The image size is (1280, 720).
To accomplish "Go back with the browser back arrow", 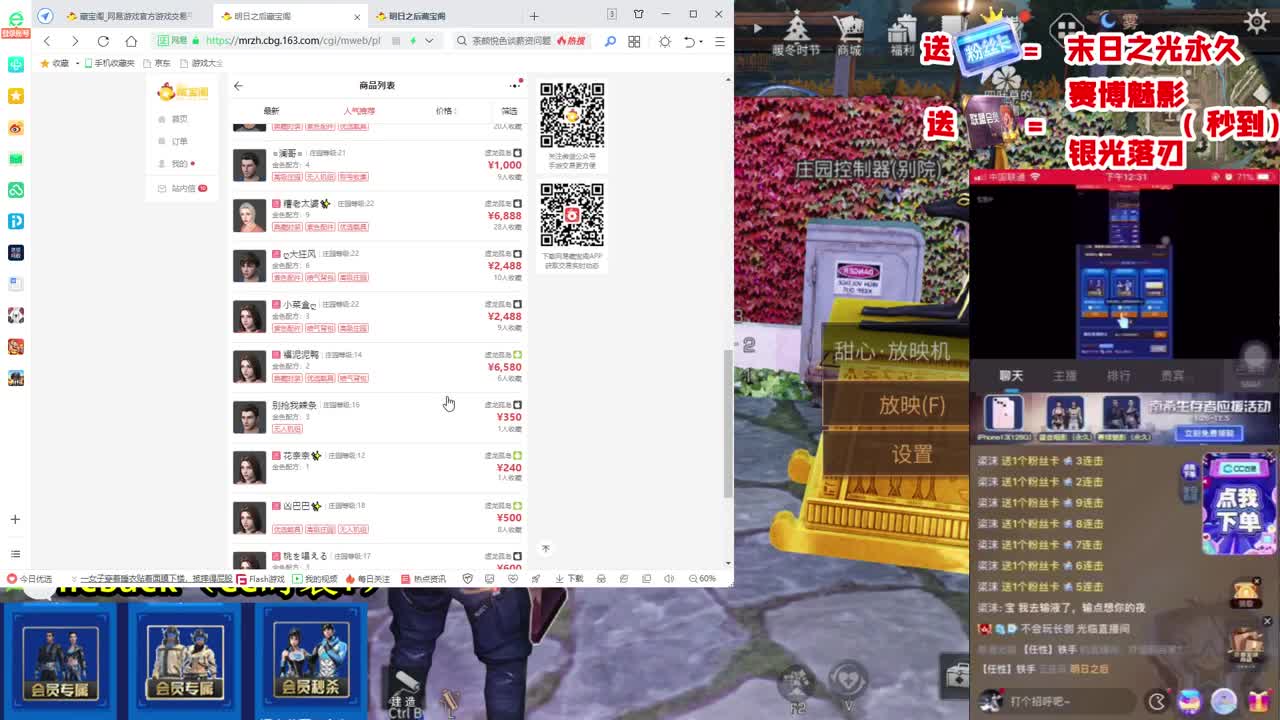I will pyautogui.click(x=47, y=41).
